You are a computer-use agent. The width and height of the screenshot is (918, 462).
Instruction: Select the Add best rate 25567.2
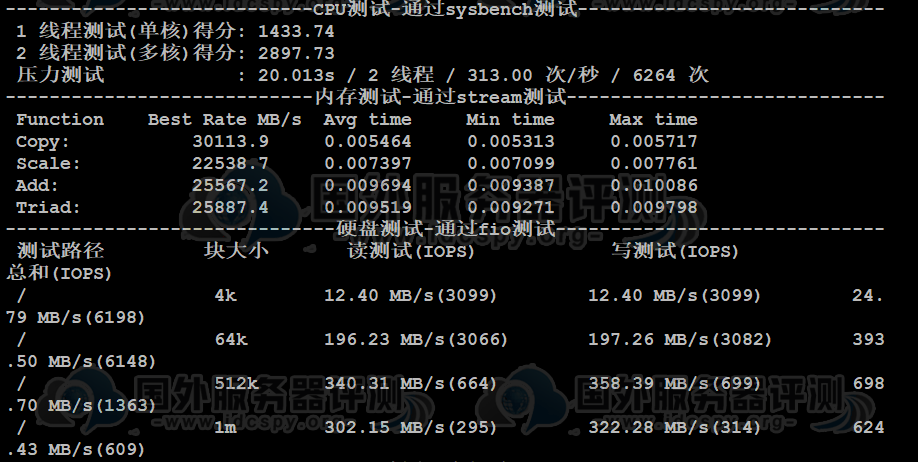coord(231,186)
